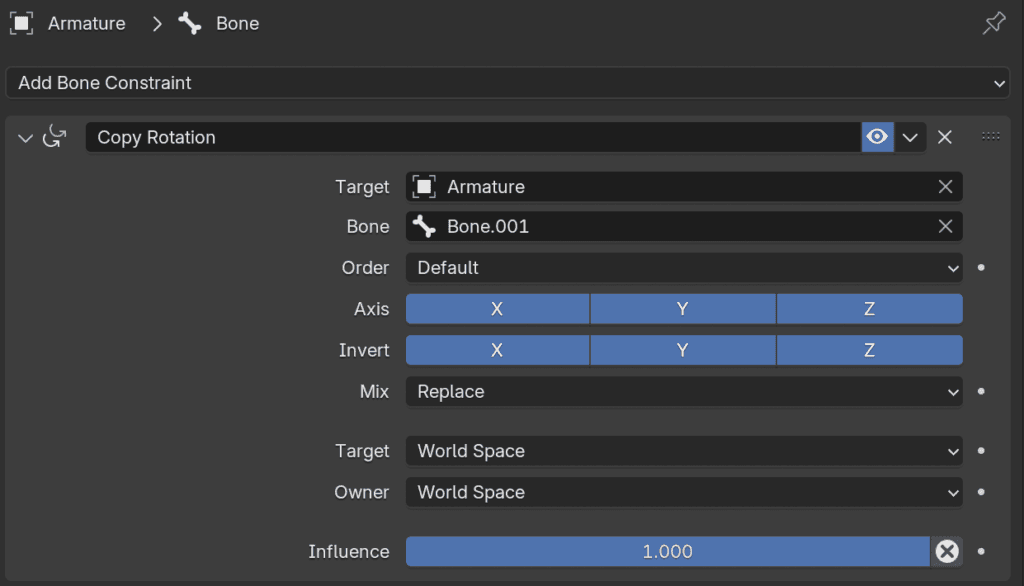Click Armature in the breadcrumb
The width and height of the screenshot is (1024, 586).
coord(86,24)
